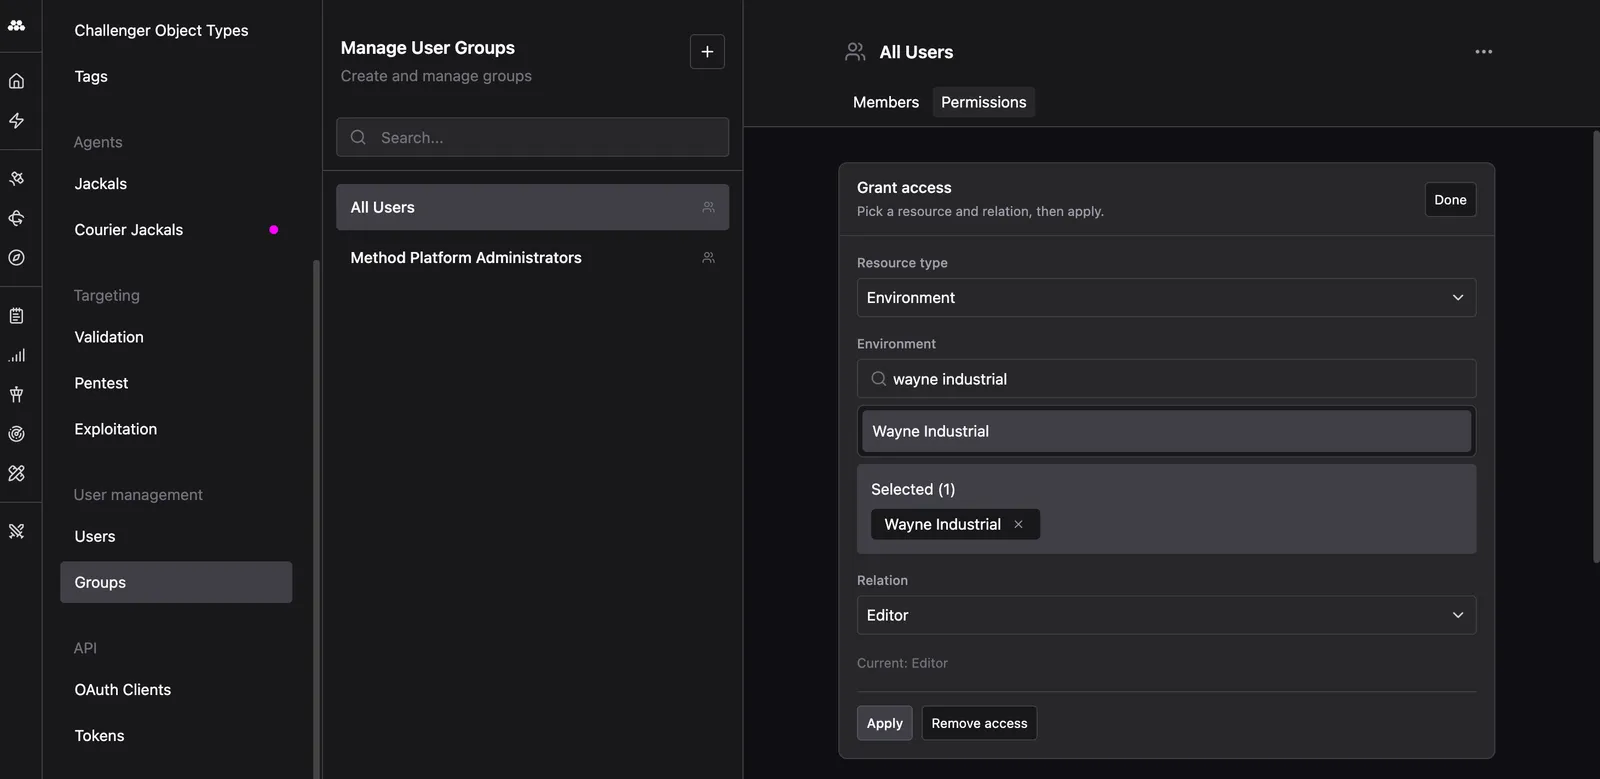Remove the Wayne Industrial chip with its X
This screenshot has height=779, width=1600.
tap(1018, 524)
